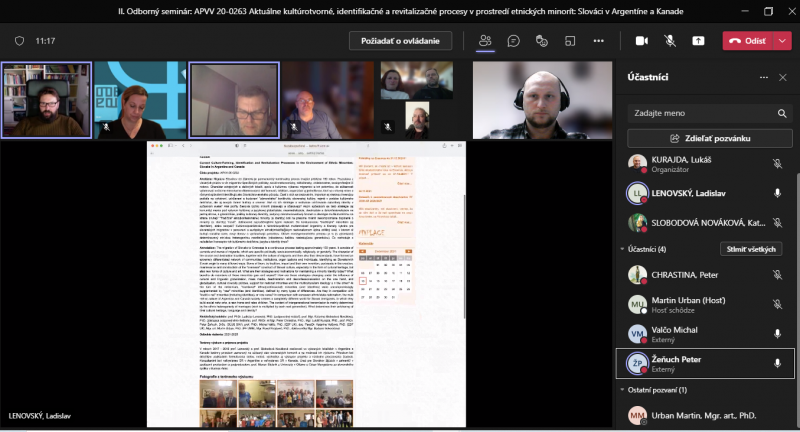Open dropdown arrow next to Odísť
This screenshot has height=432, width=800.
pos(782,41)
